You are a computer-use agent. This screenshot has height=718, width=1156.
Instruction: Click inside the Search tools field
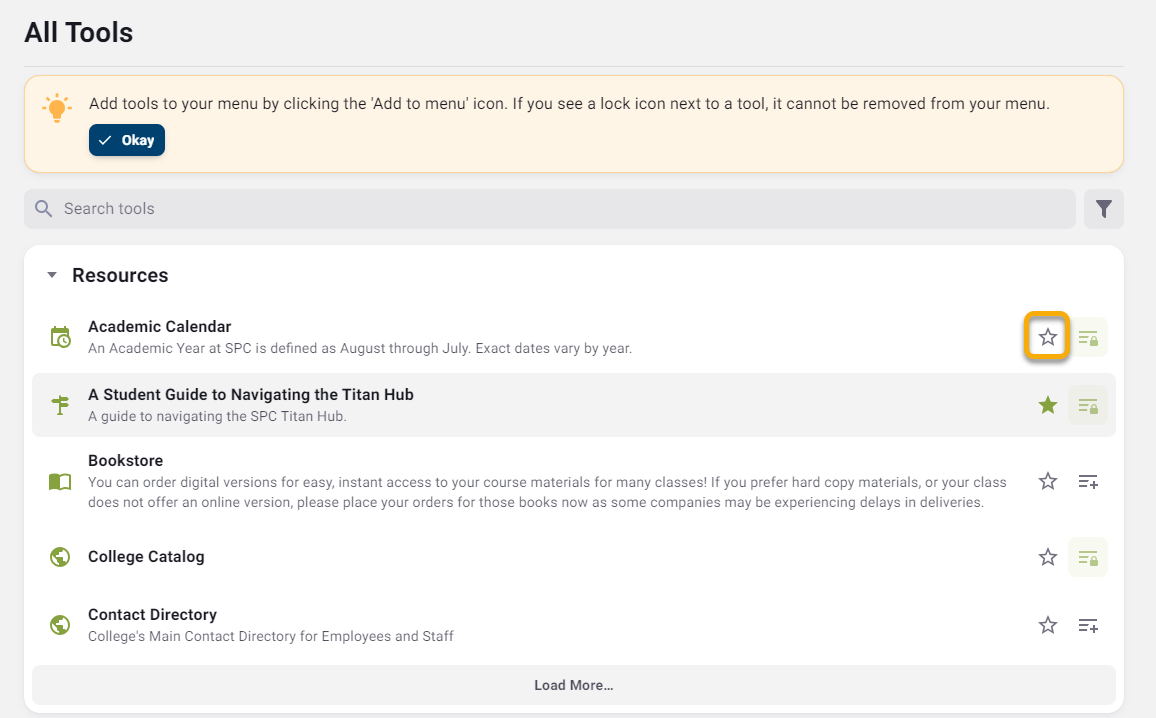tap(400, 208)
